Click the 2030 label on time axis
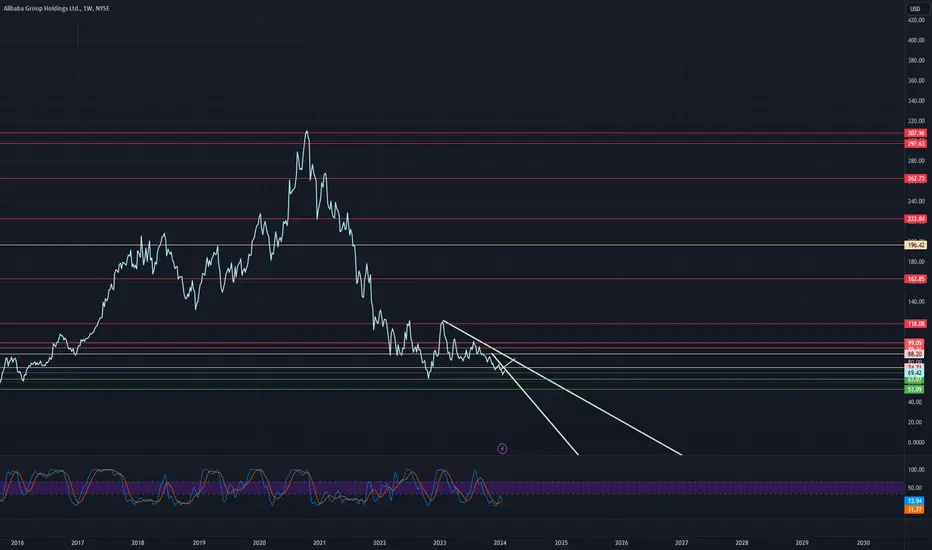Viewport: 932px width, 550px height. pyautogui.click(x=863, y=543)
